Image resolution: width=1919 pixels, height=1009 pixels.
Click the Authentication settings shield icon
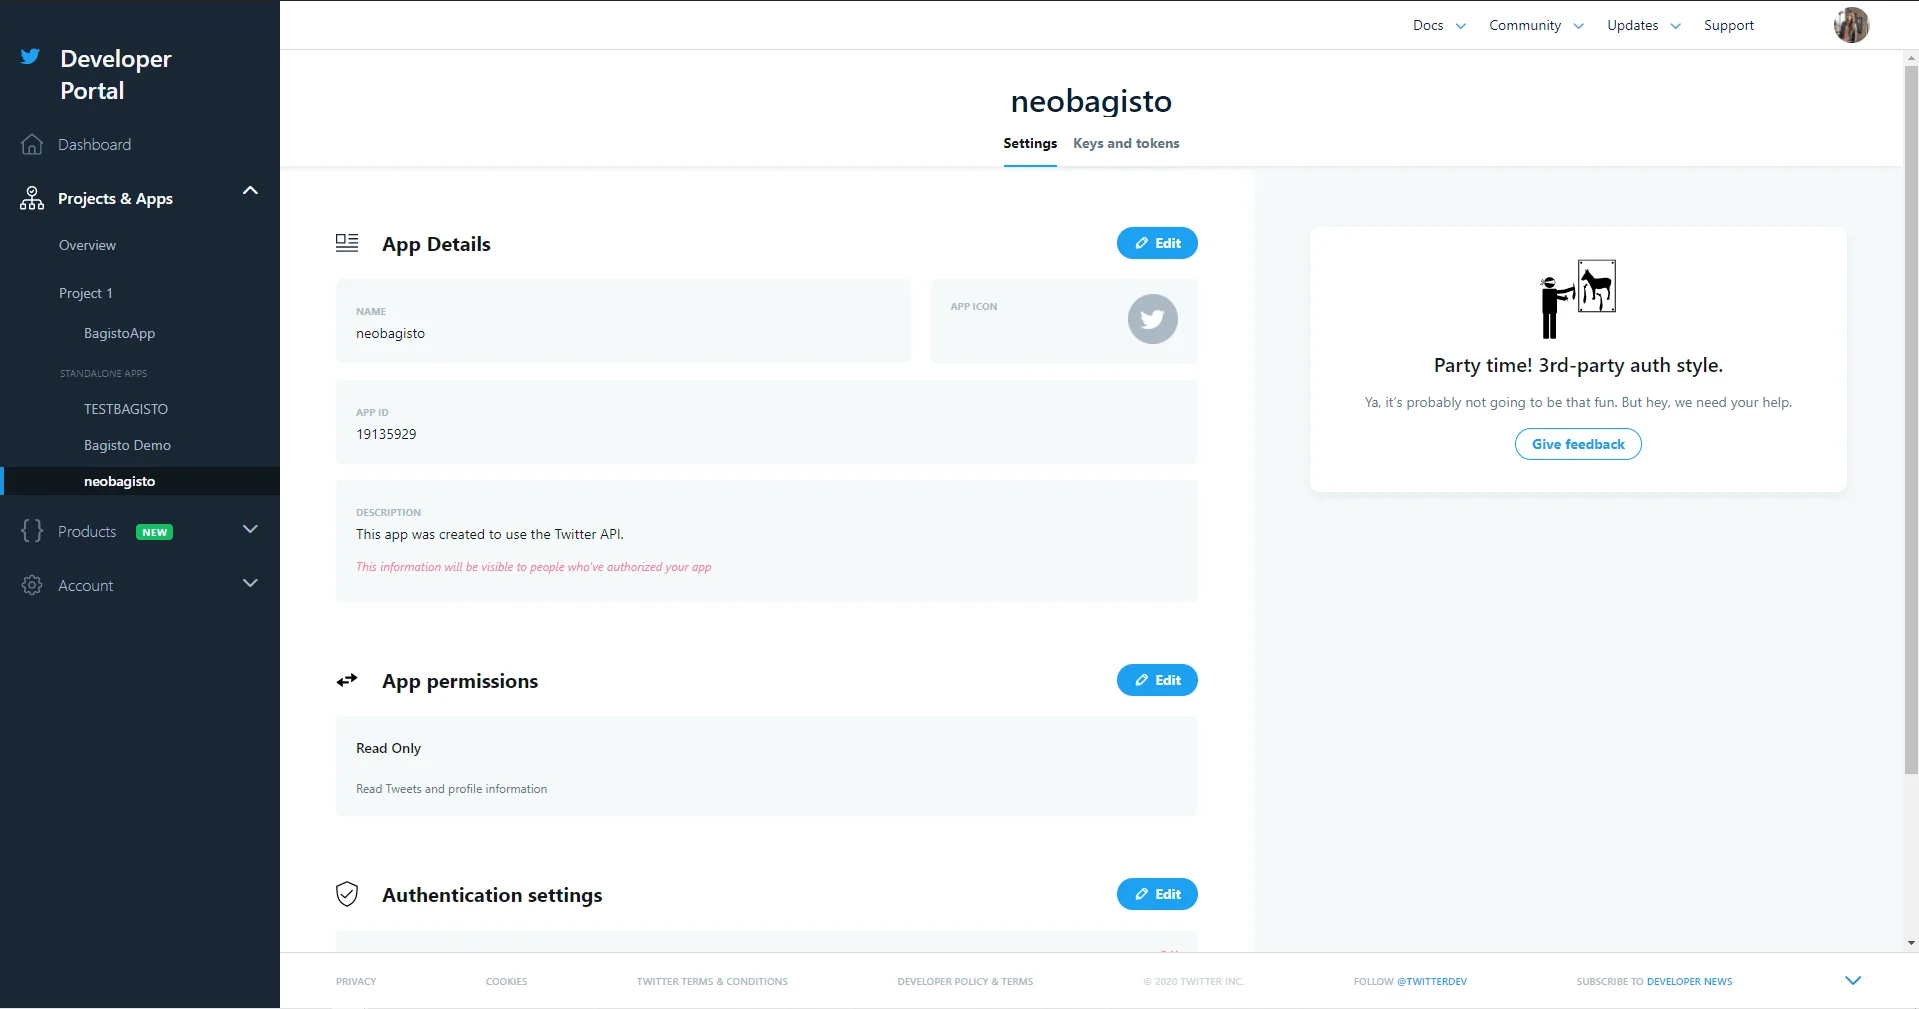[347, 894]
